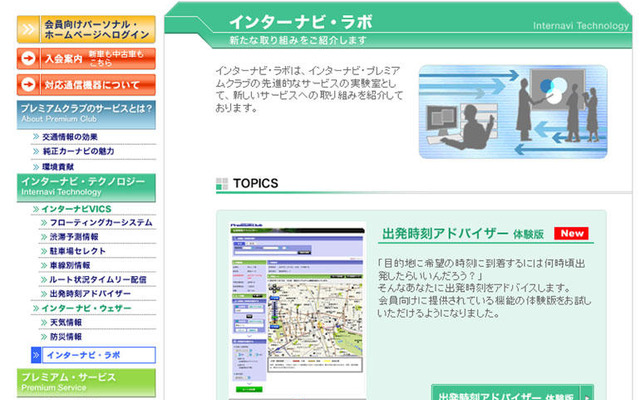Click the chevron icon next to 駐車場セレクト

coord(44,251)
